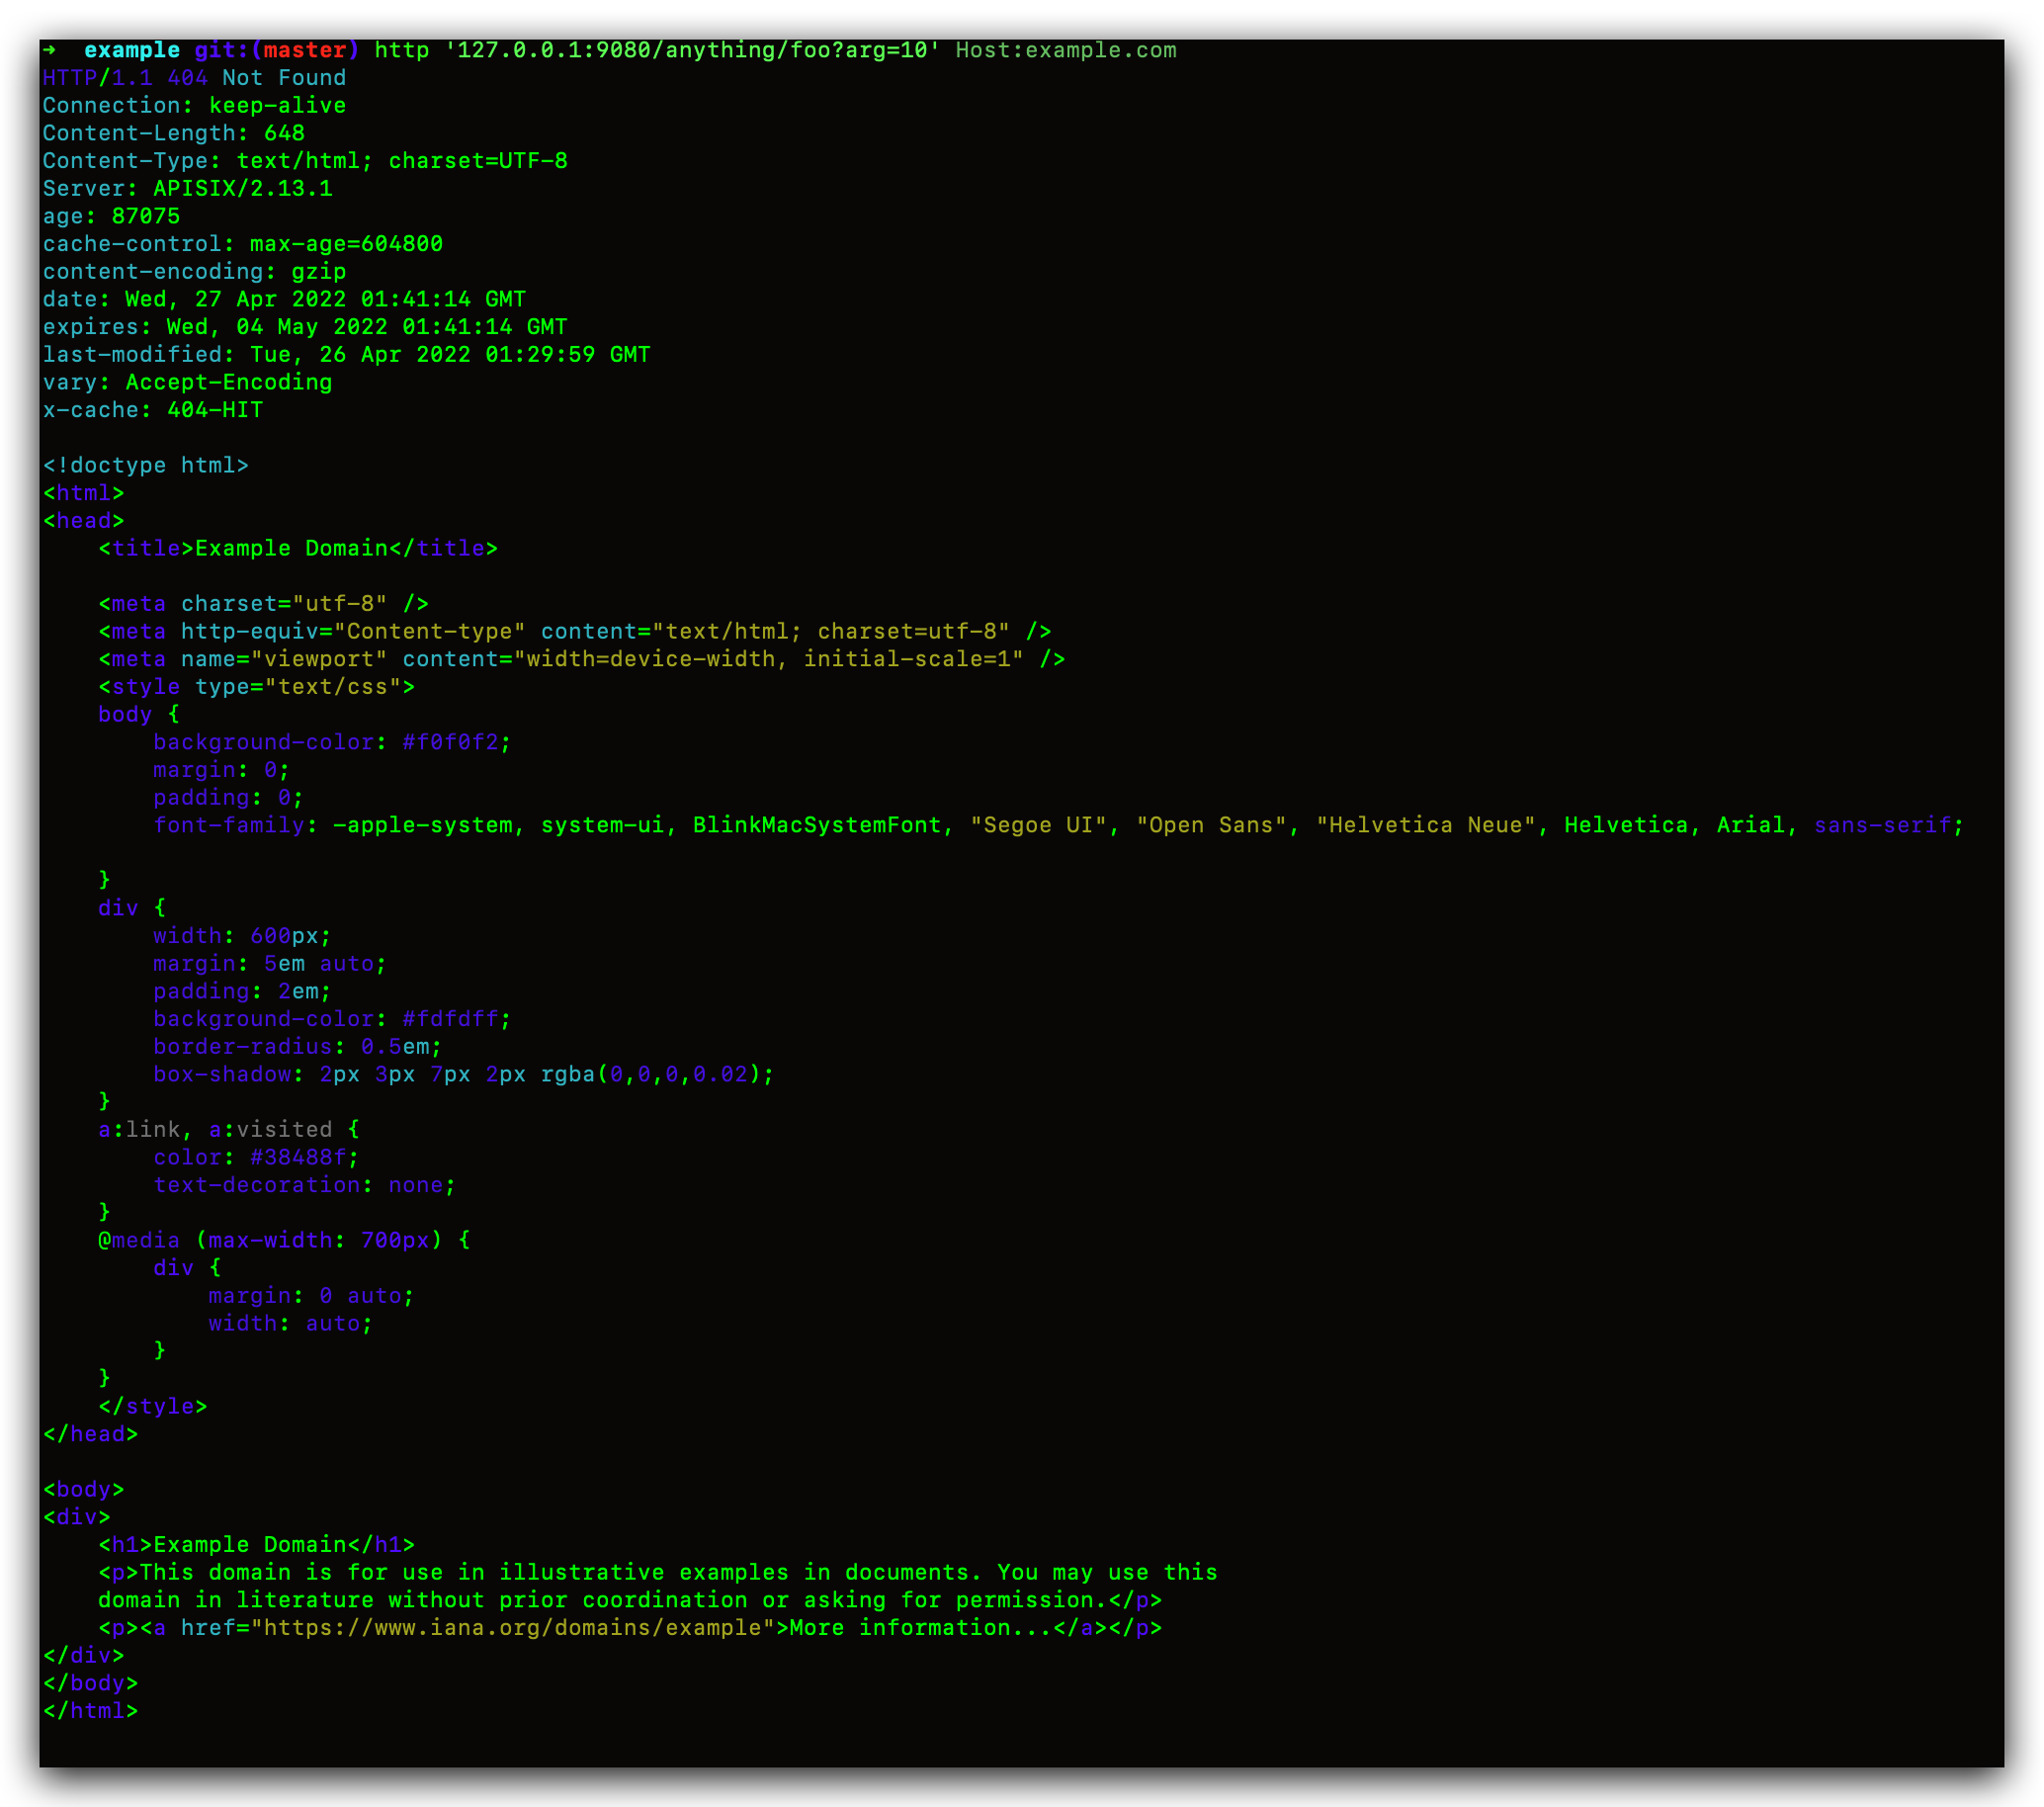Click the '<!doctype html>' line

point(145,465)
